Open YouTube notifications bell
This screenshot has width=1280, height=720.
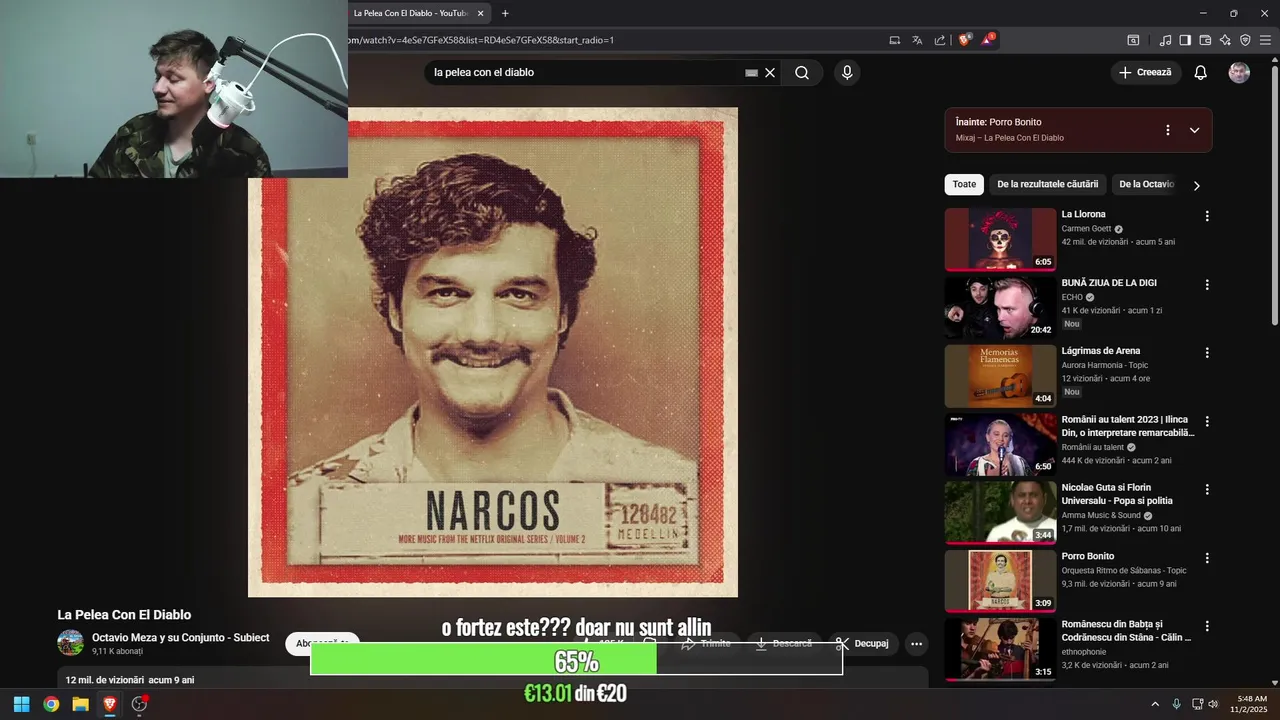1201,72
